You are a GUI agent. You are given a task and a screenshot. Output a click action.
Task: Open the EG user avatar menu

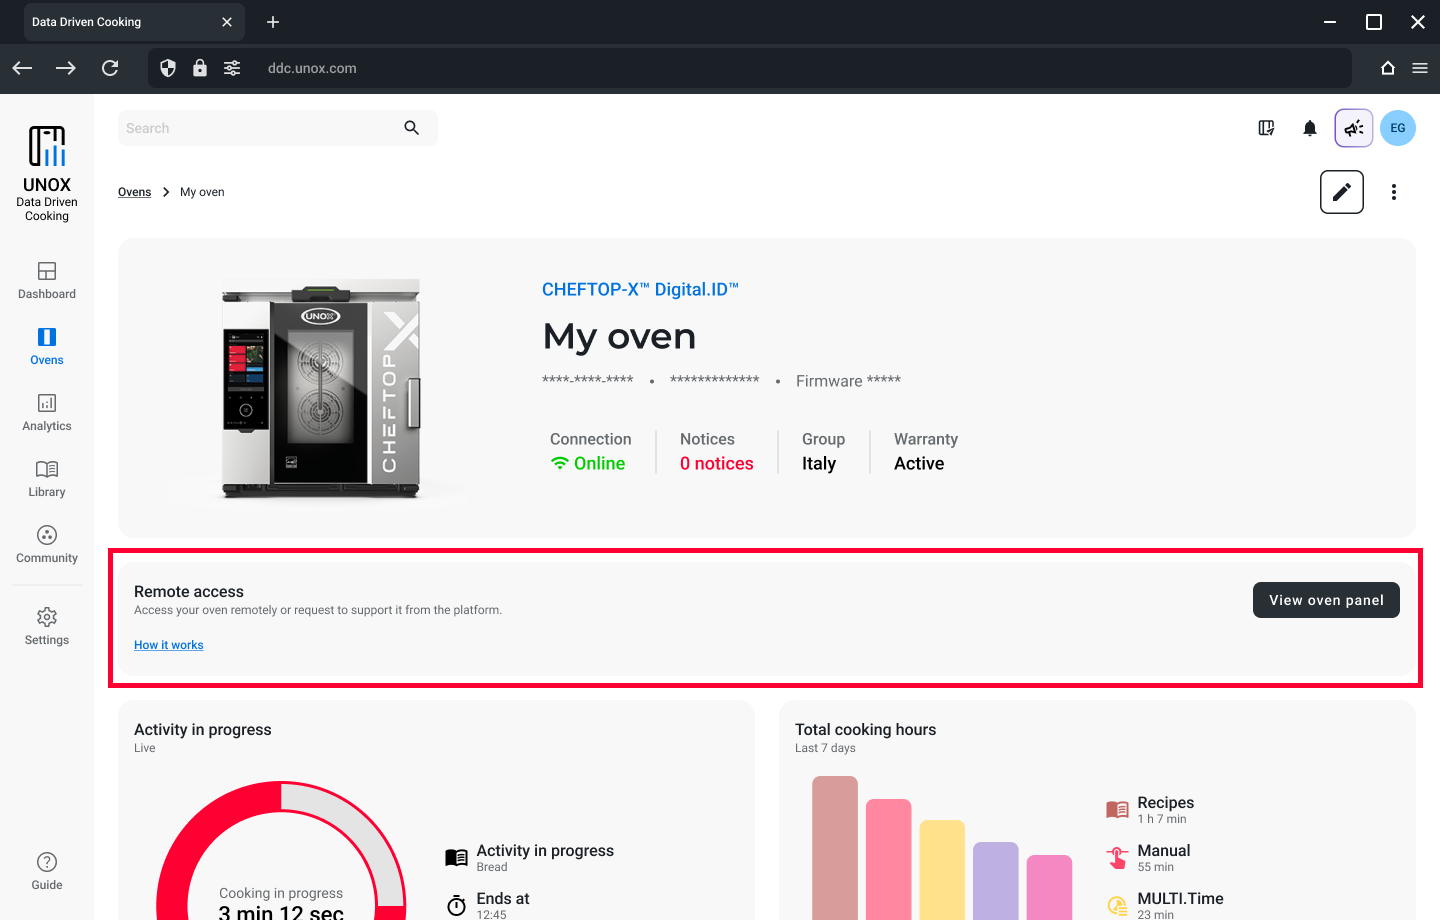click(x=1397, y=128)
